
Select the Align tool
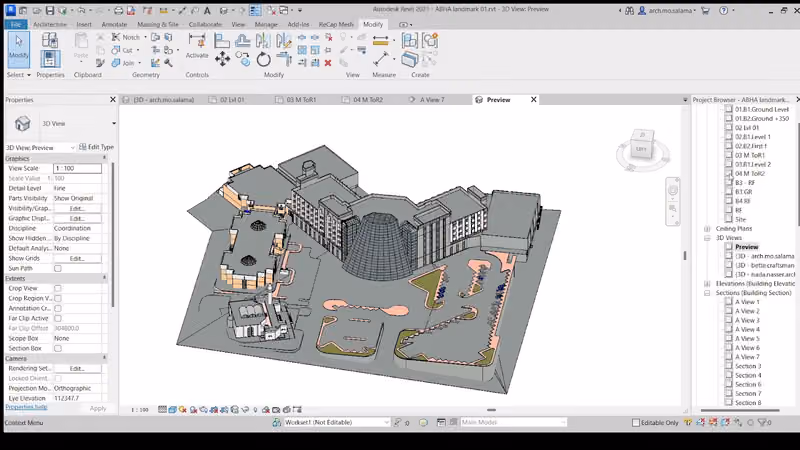[221, 40]
